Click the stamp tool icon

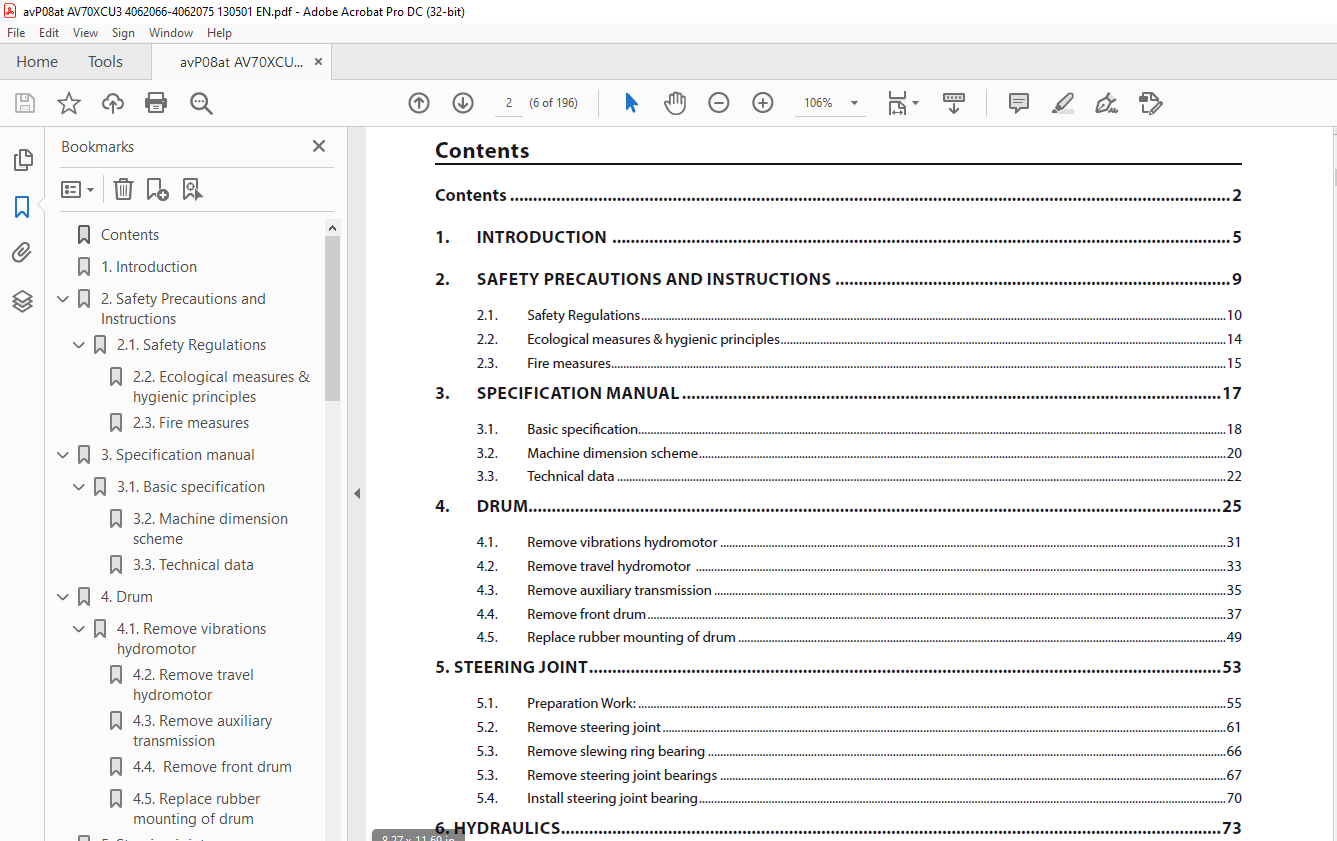[1150, 103]
